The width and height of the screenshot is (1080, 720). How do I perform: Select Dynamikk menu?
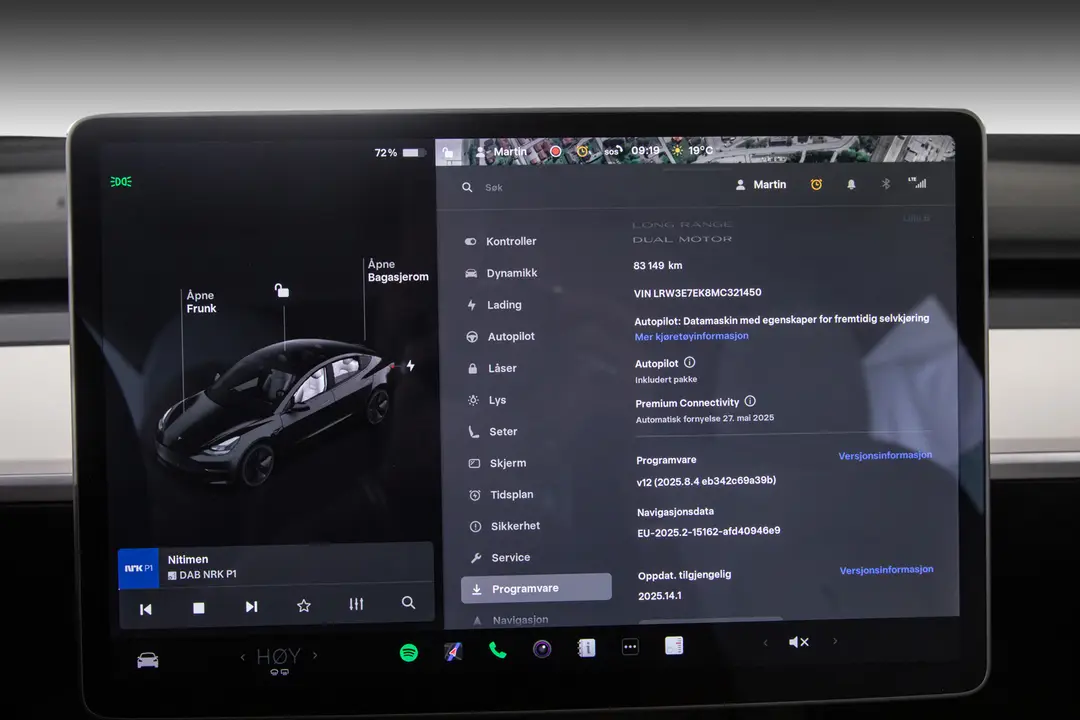click(501, 273)
